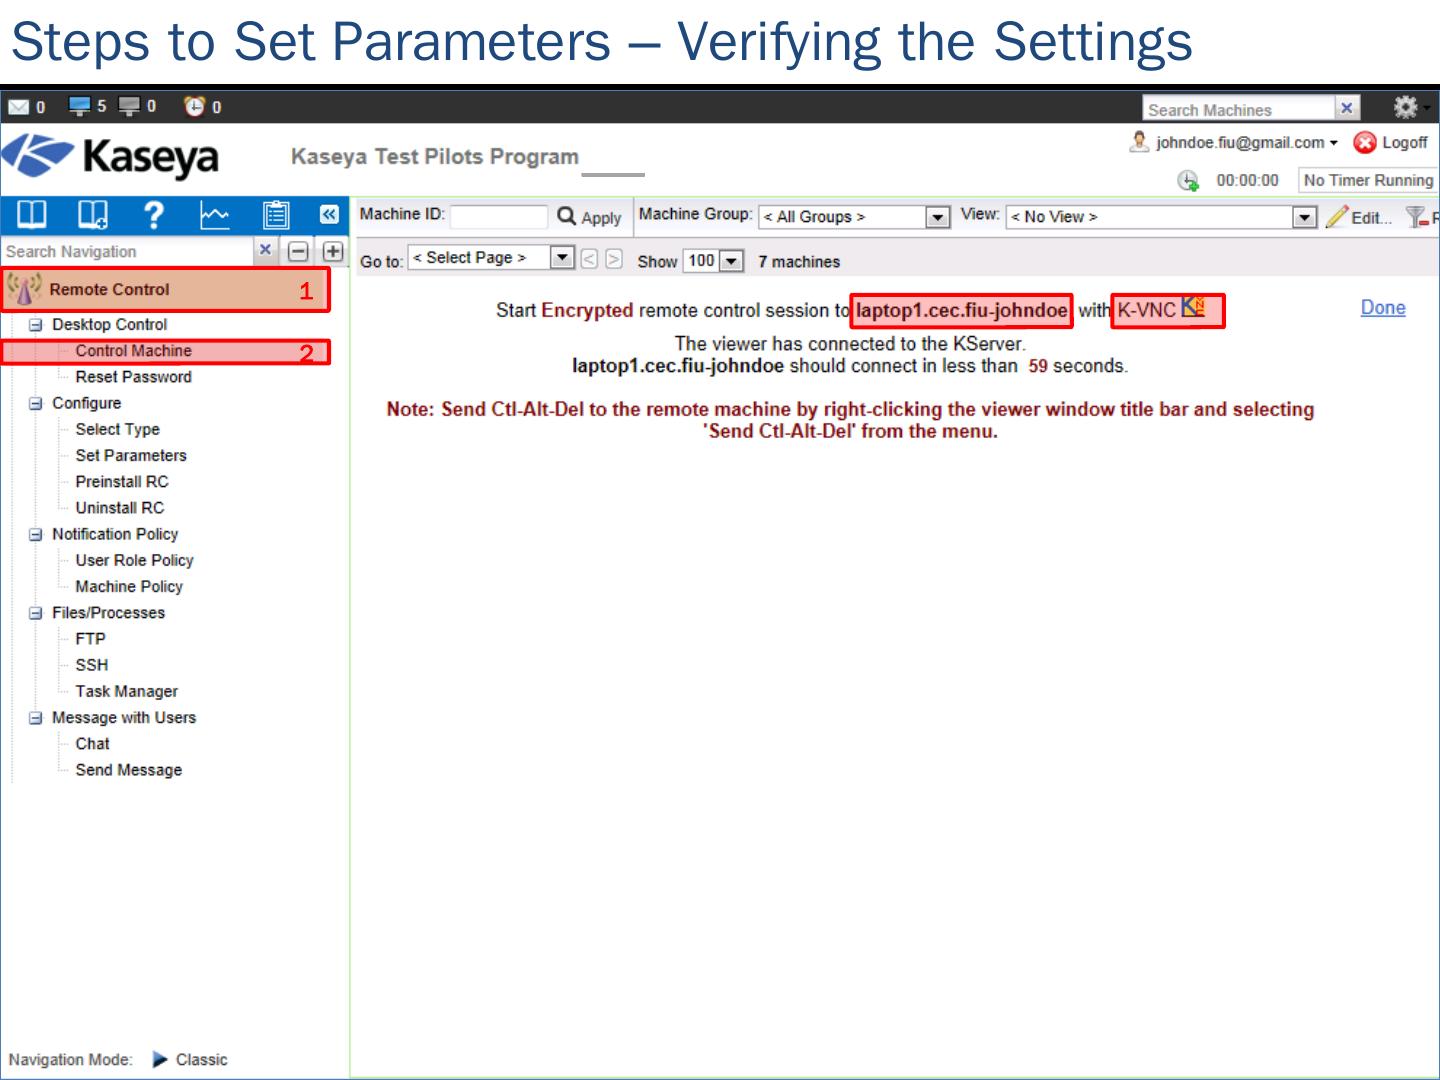1440x1080 pixels.
Task: Click the gray offline machines monitor icon
Action: point(130,105)
